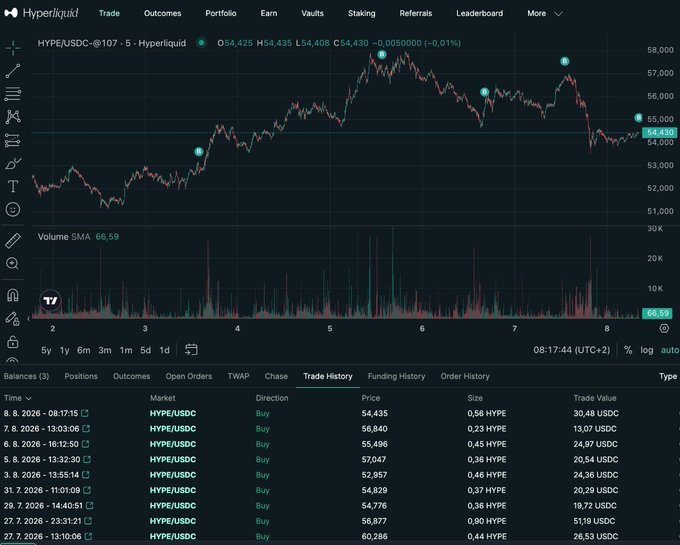Open the Earn page
The image size is (680, 545).
tap(269, 13)
